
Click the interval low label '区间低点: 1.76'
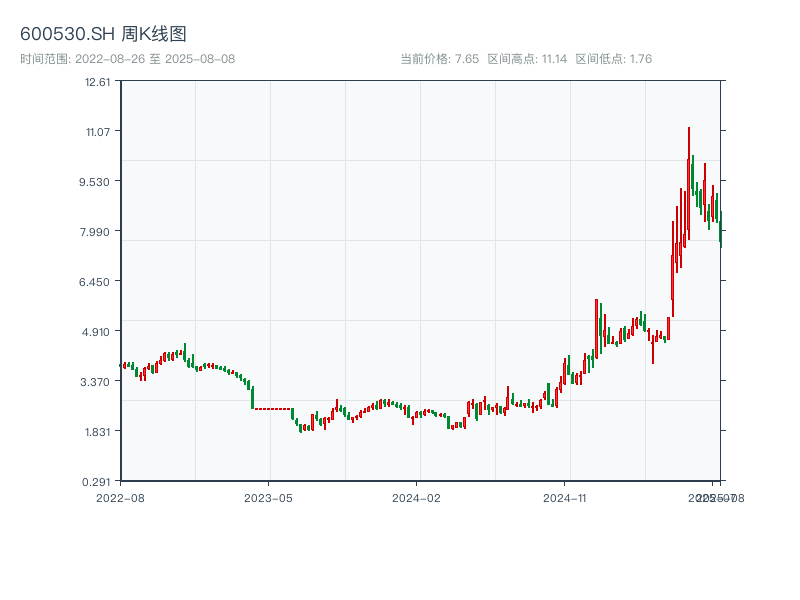click(x=614, y=59)
